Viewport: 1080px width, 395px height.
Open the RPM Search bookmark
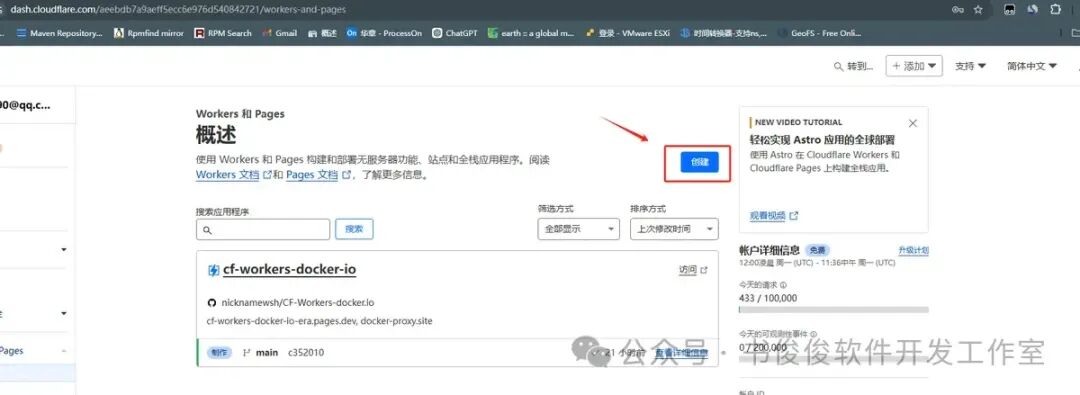[223, 32]
